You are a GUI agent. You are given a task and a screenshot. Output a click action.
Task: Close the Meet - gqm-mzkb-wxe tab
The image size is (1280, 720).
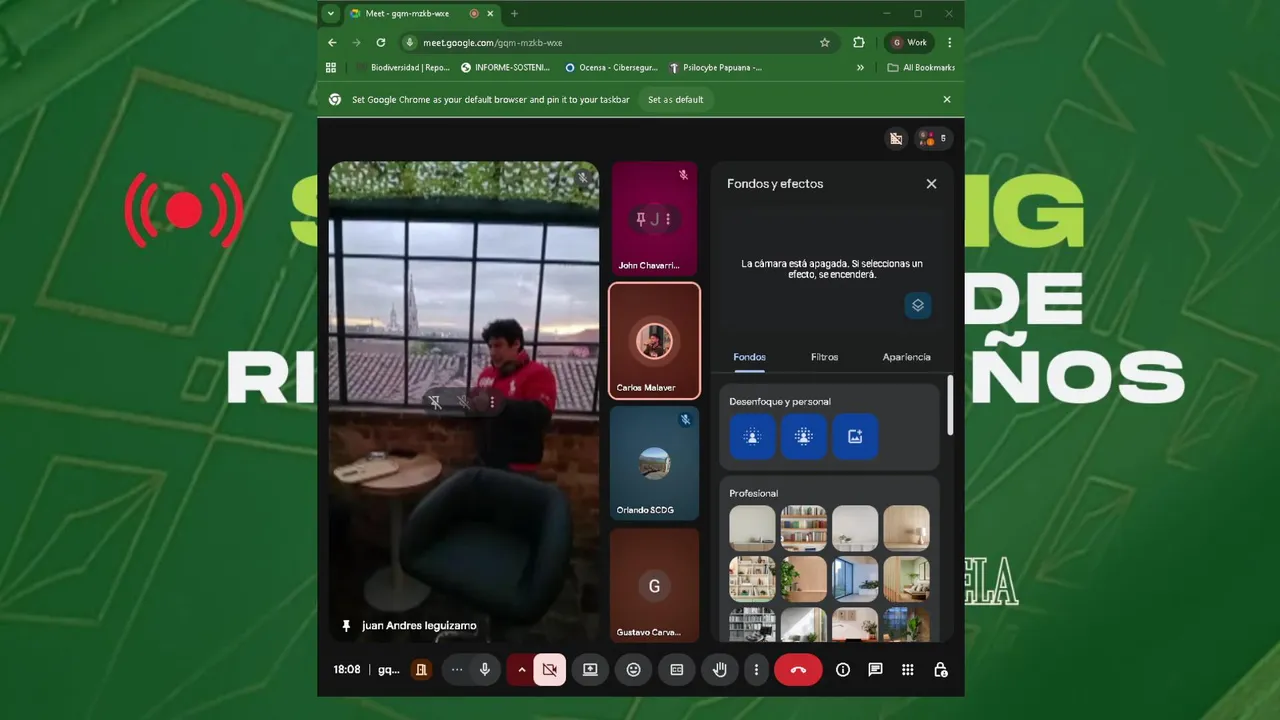click(x=490, y=14)
